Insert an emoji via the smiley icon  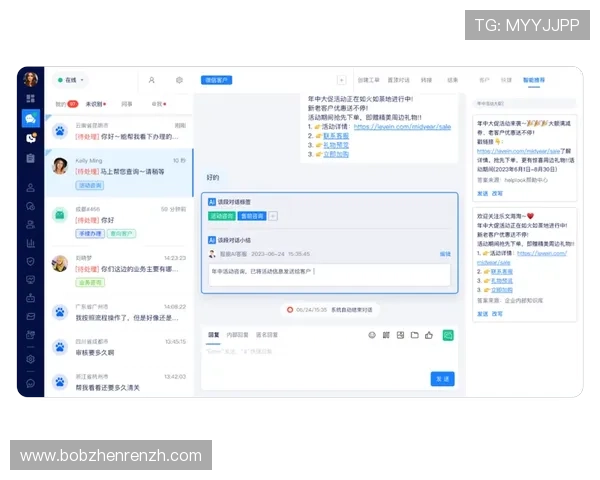(x=372, y=335)
